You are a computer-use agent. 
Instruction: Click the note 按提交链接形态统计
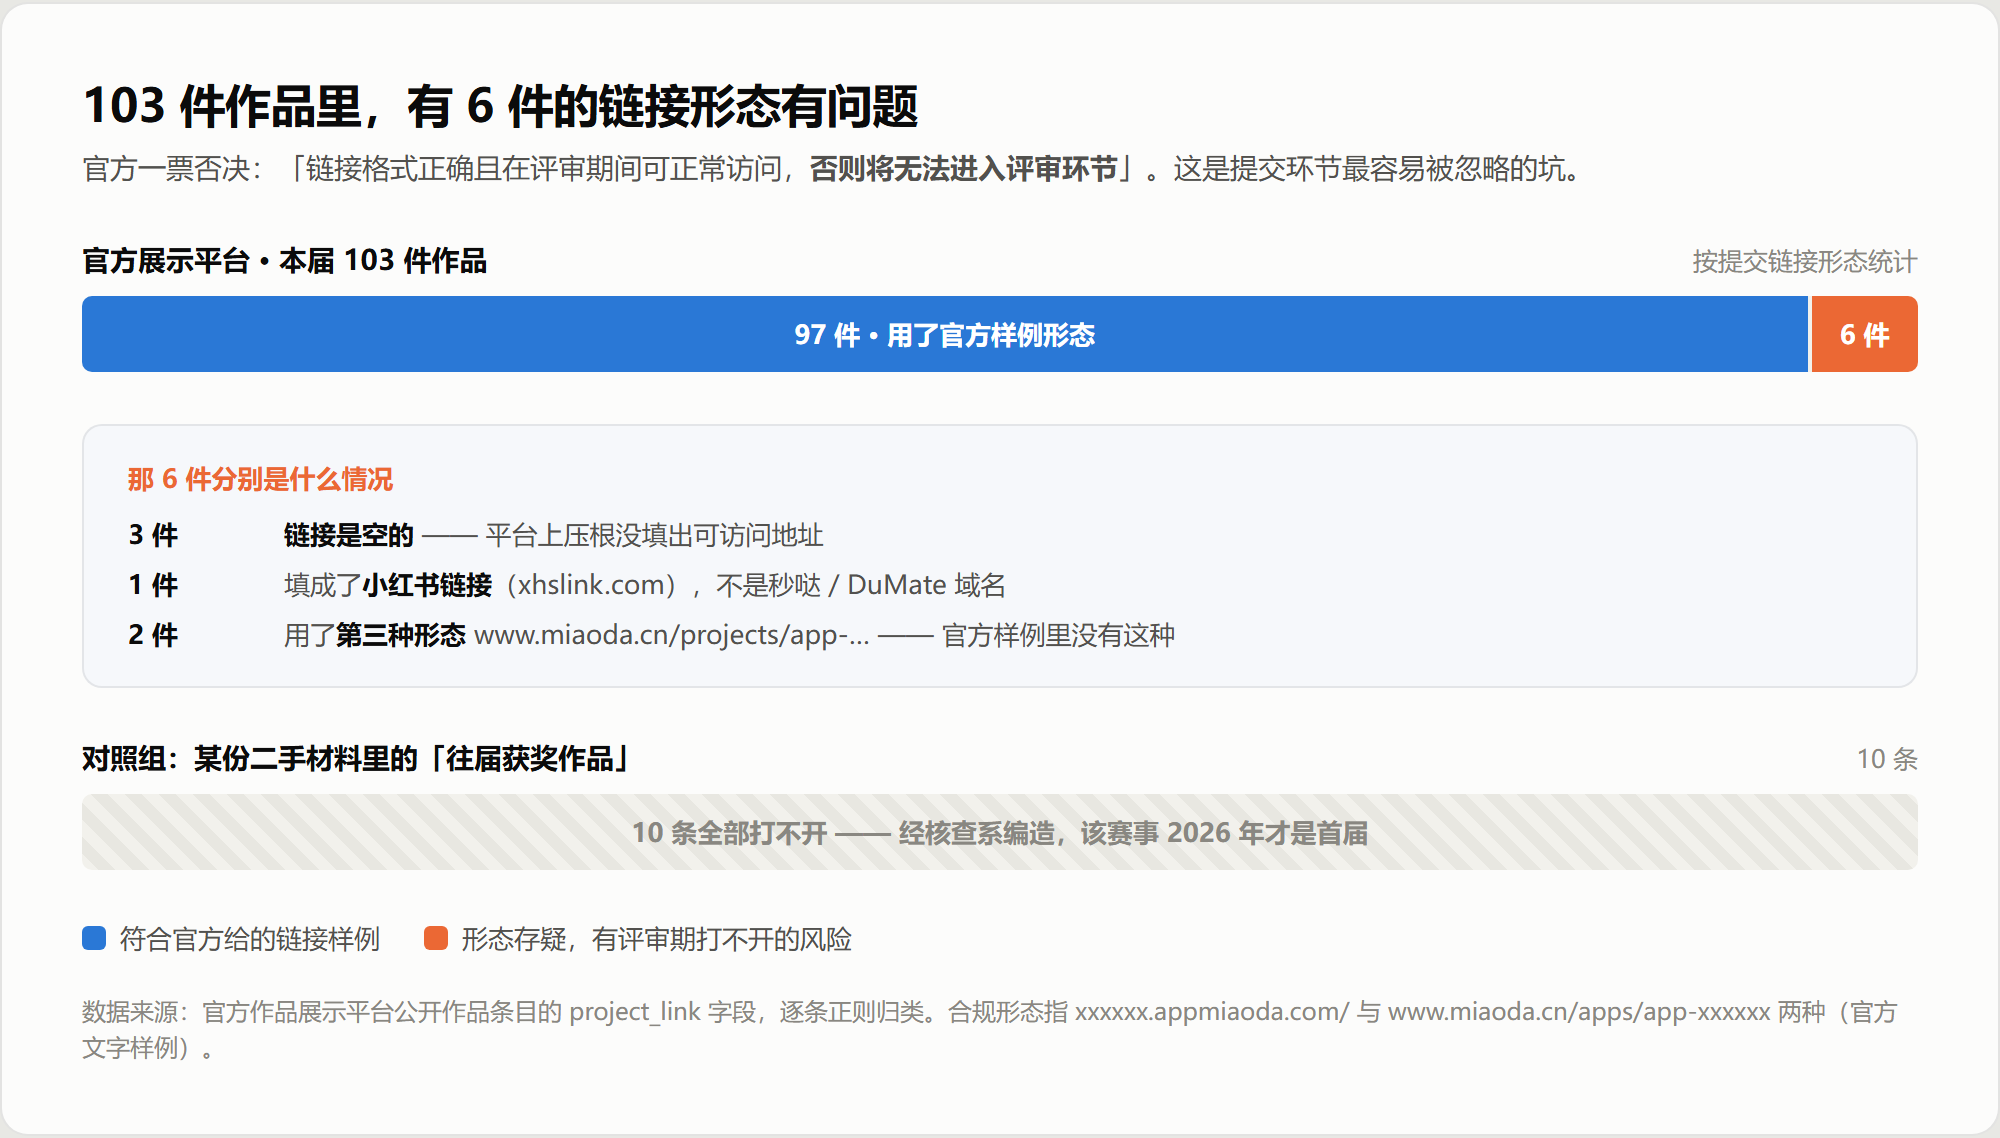coord(1804,262)
